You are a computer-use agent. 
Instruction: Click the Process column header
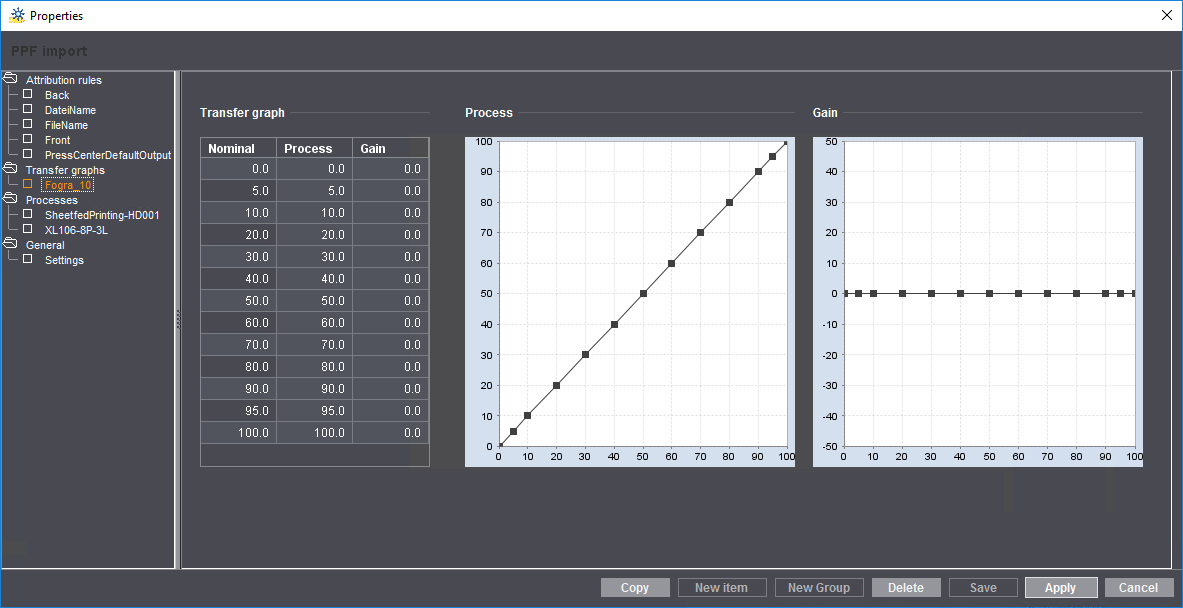[x=315, y=148]
